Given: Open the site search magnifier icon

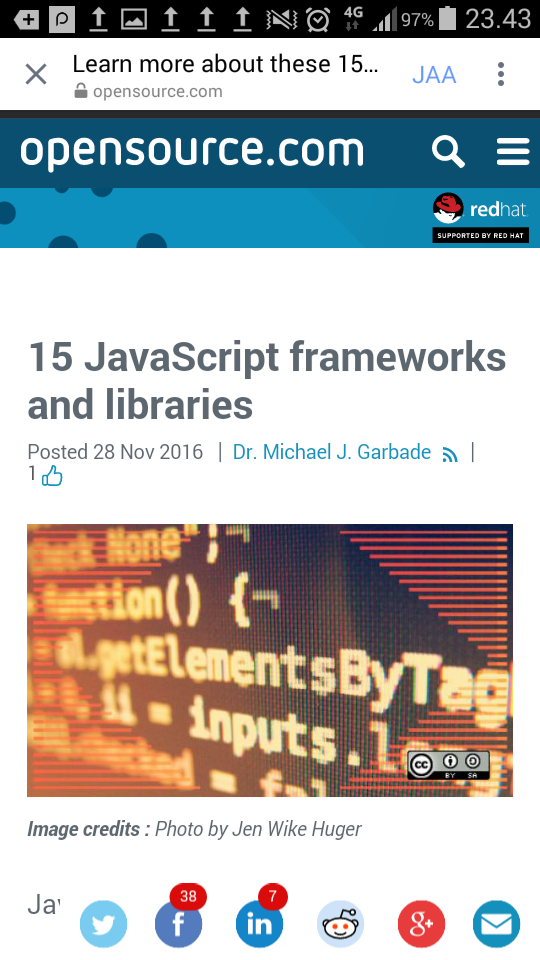Looking at the screenshot, I should [448, 152].
